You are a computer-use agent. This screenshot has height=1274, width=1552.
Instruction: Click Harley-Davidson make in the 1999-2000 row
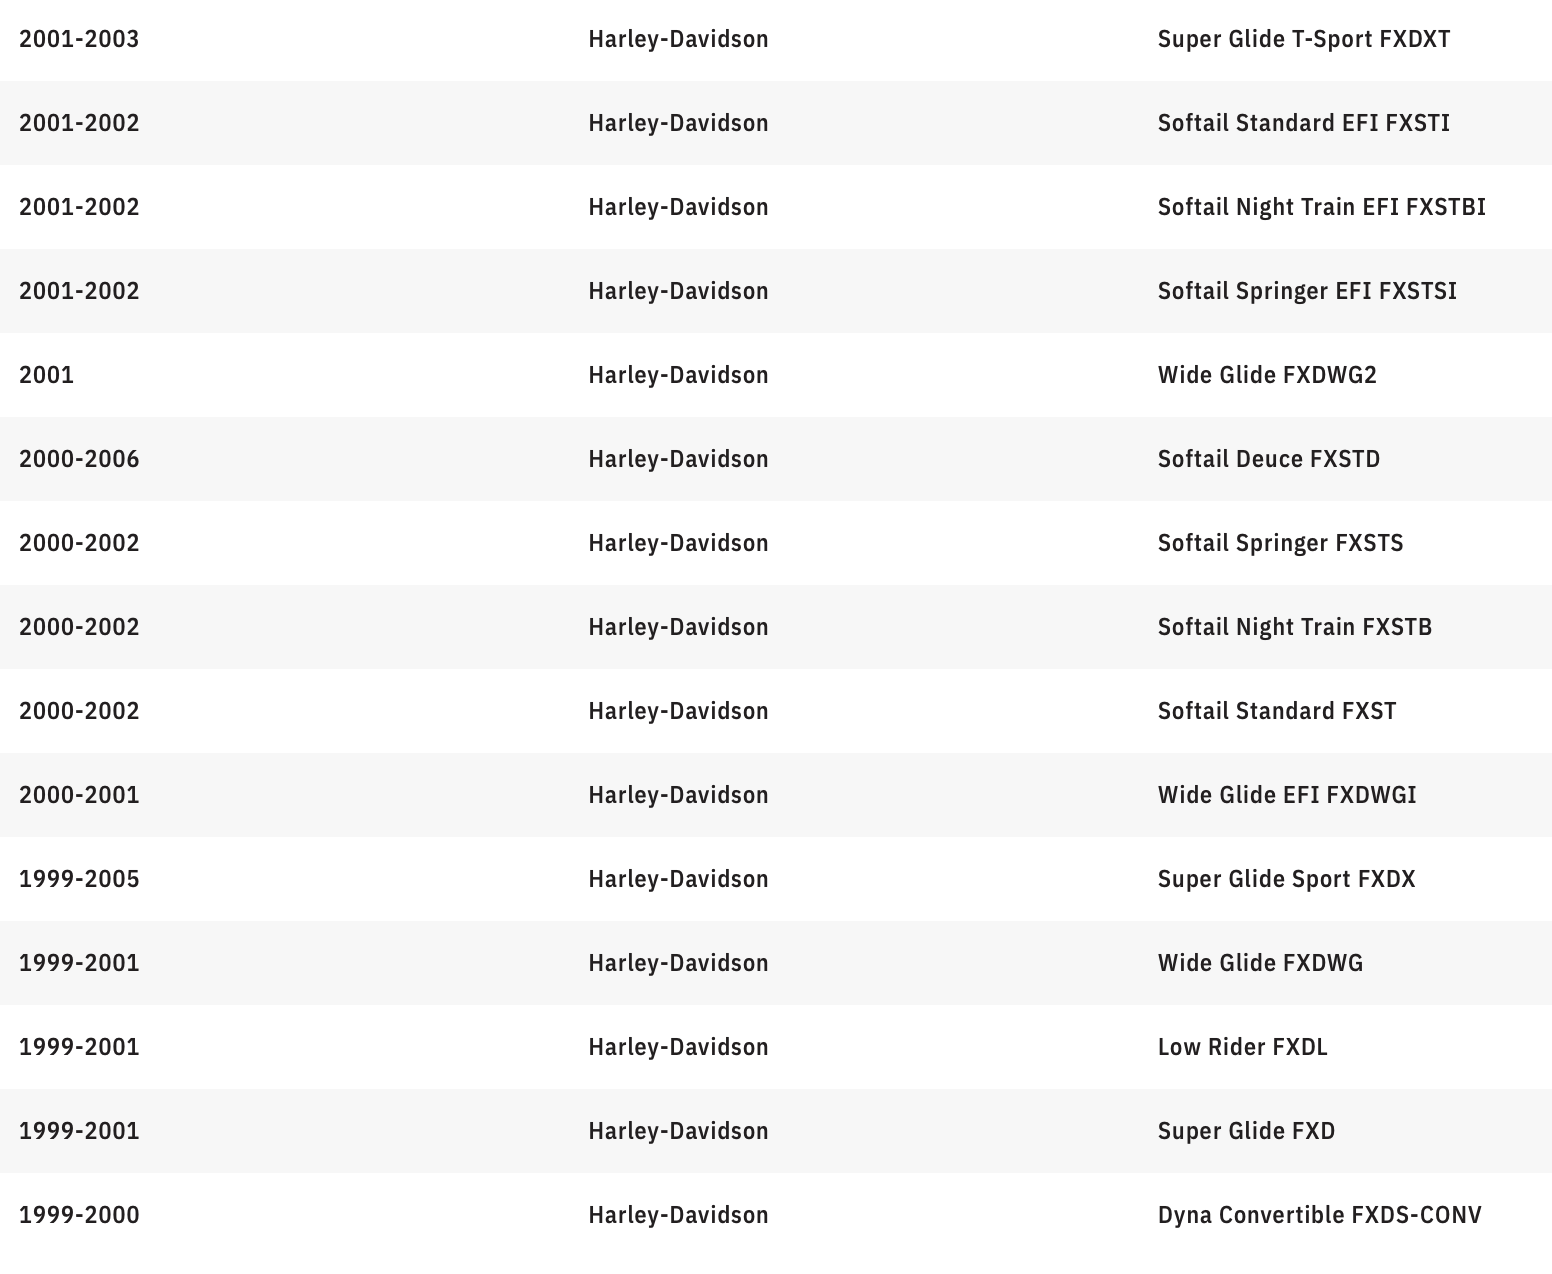click(x=678, y=1215)
